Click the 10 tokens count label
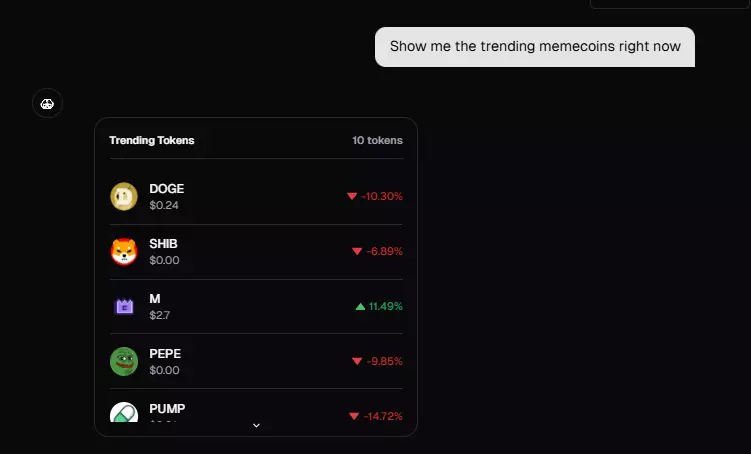 pyautogui.click(x=377, y=140)
